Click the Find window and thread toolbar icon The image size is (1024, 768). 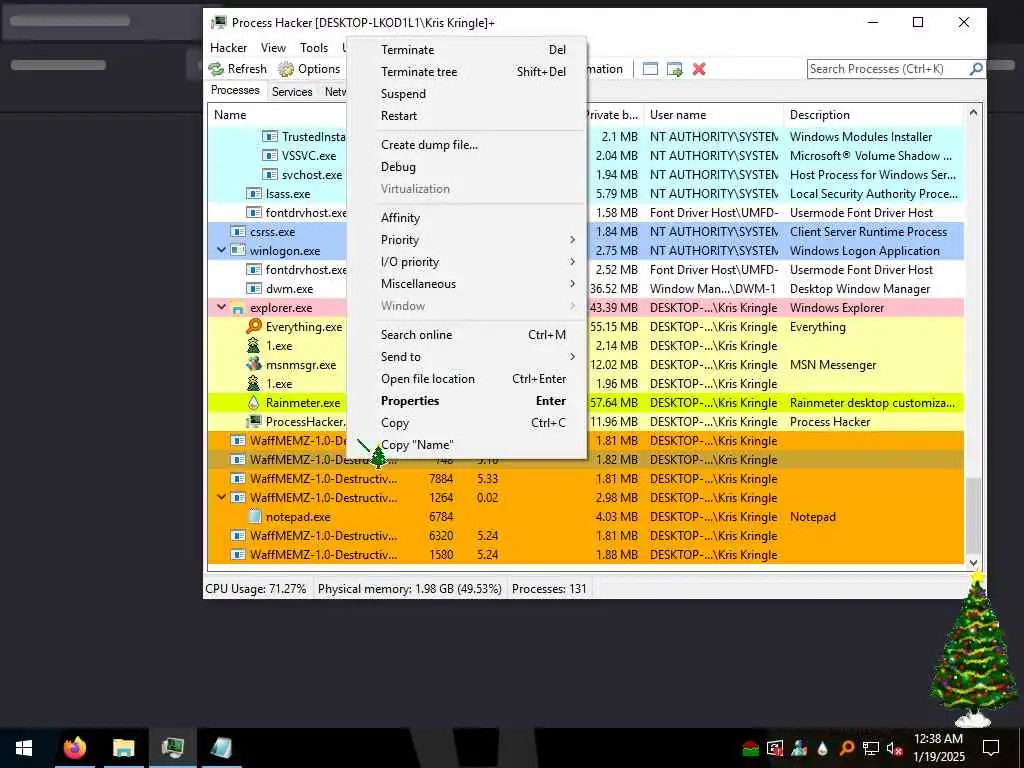(x=674, y=69)
